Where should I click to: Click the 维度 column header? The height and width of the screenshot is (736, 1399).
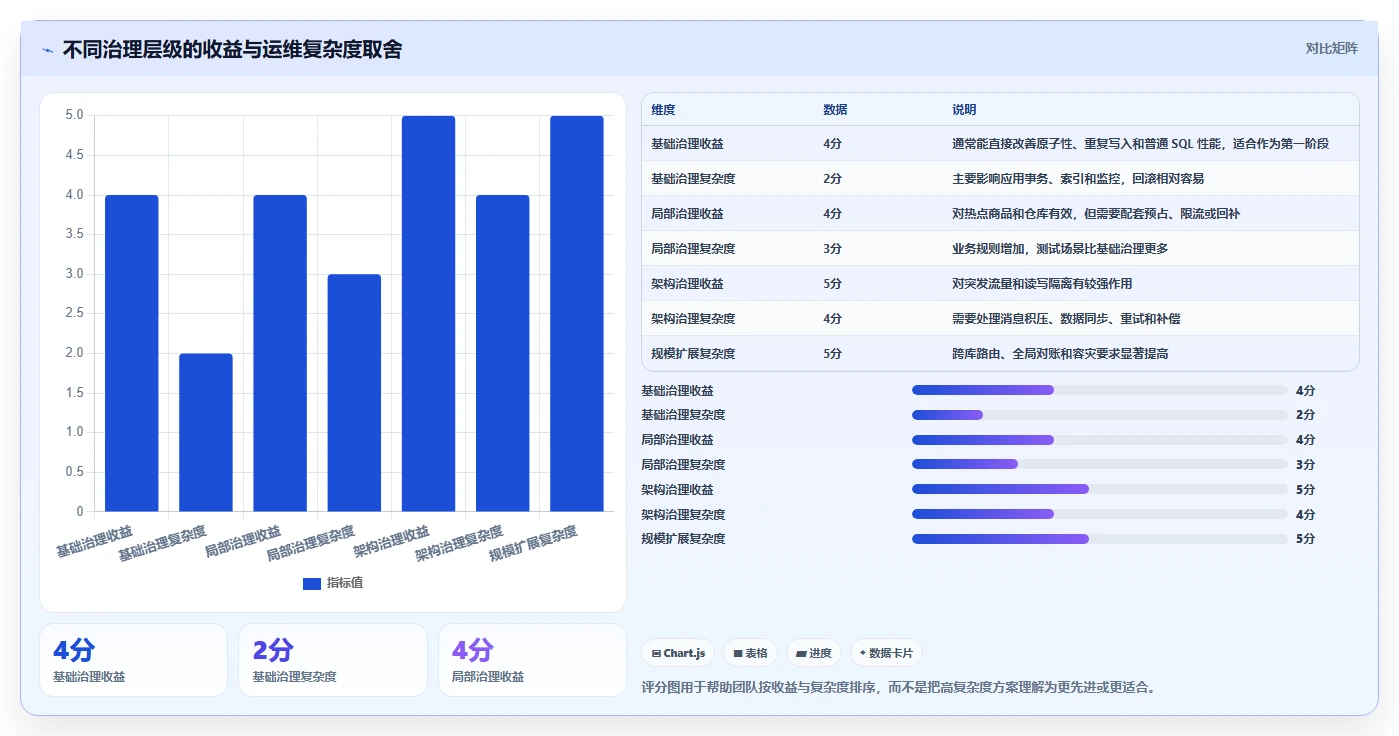point(663,110)
